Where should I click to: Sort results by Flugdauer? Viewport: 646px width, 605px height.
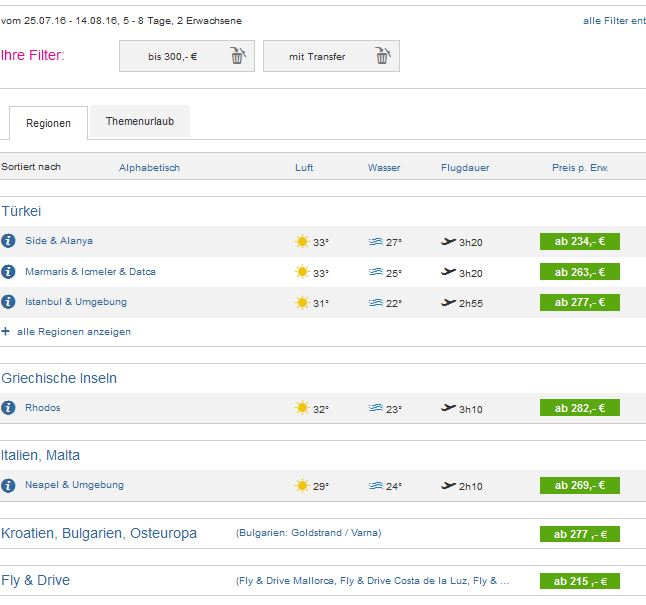coord(465,167)
